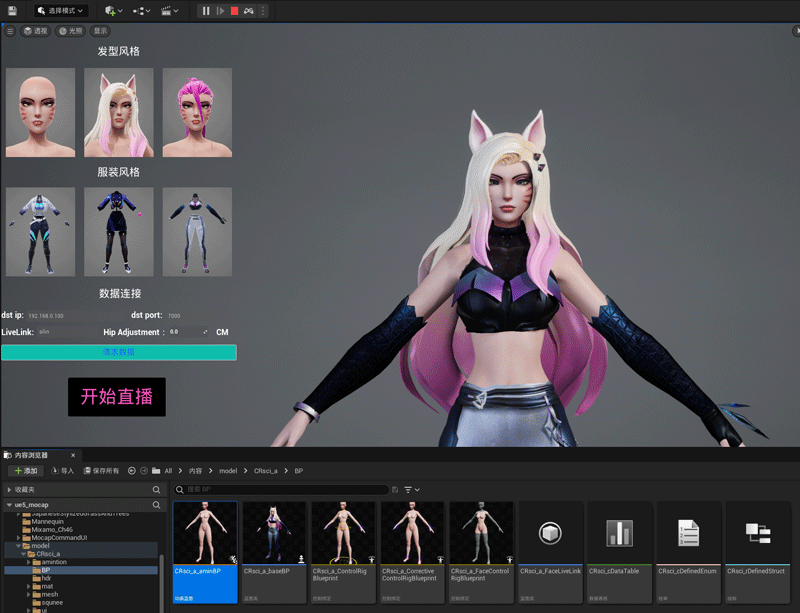The image size is (800, 613).
Task: Stop the simulation with the red square
Action: [234, 10]
